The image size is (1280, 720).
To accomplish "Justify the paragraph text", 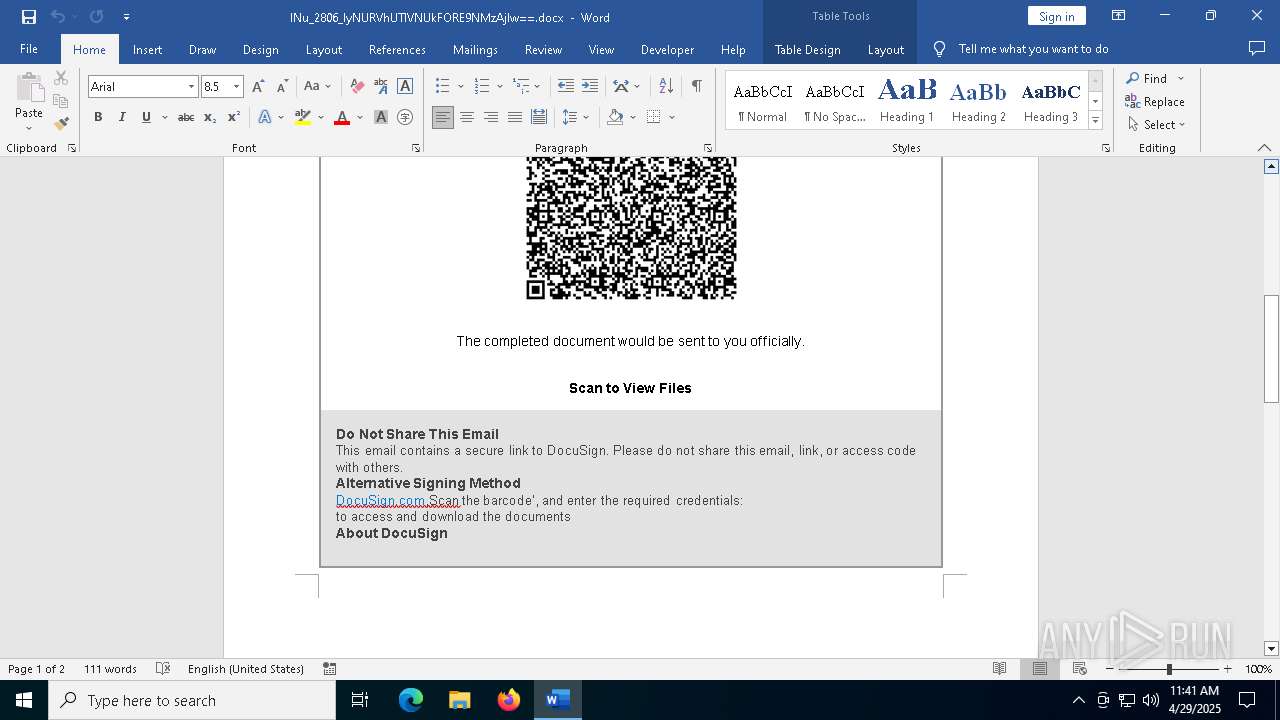I will 515,118.
